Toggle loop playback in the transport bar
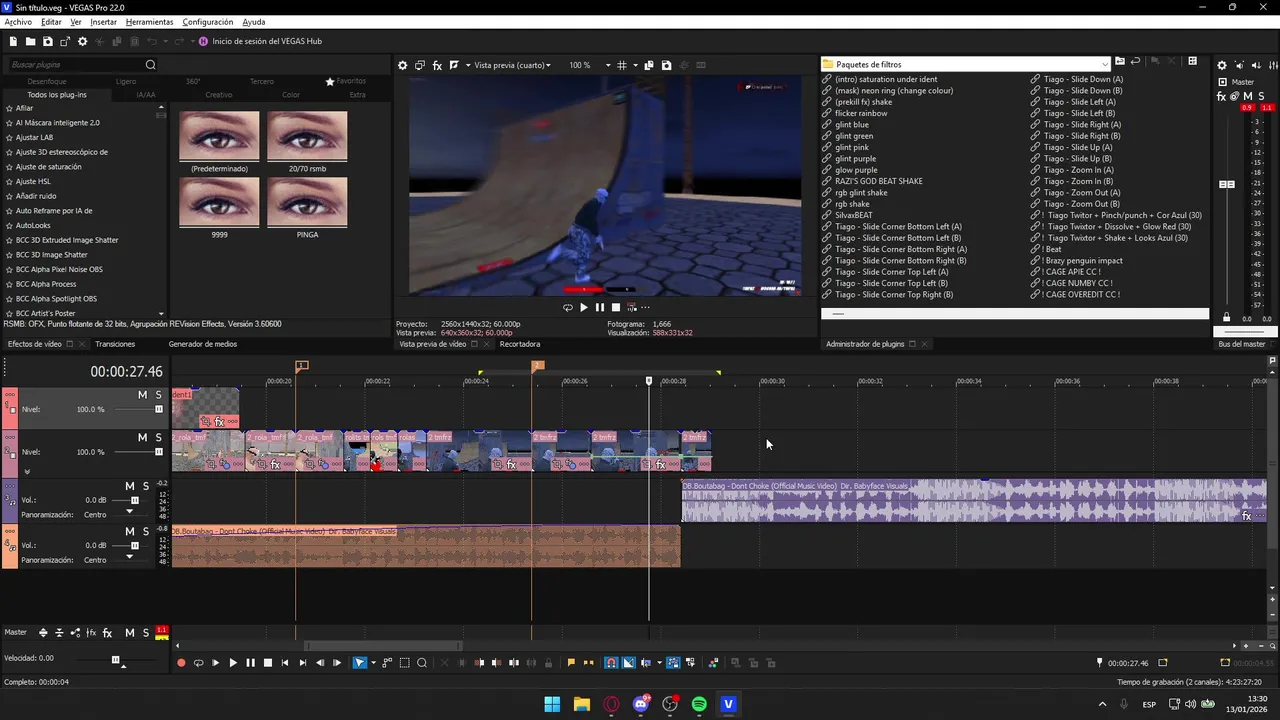Screen dimensions: 1280x720 pyautogui.click(x=198, y=663)
